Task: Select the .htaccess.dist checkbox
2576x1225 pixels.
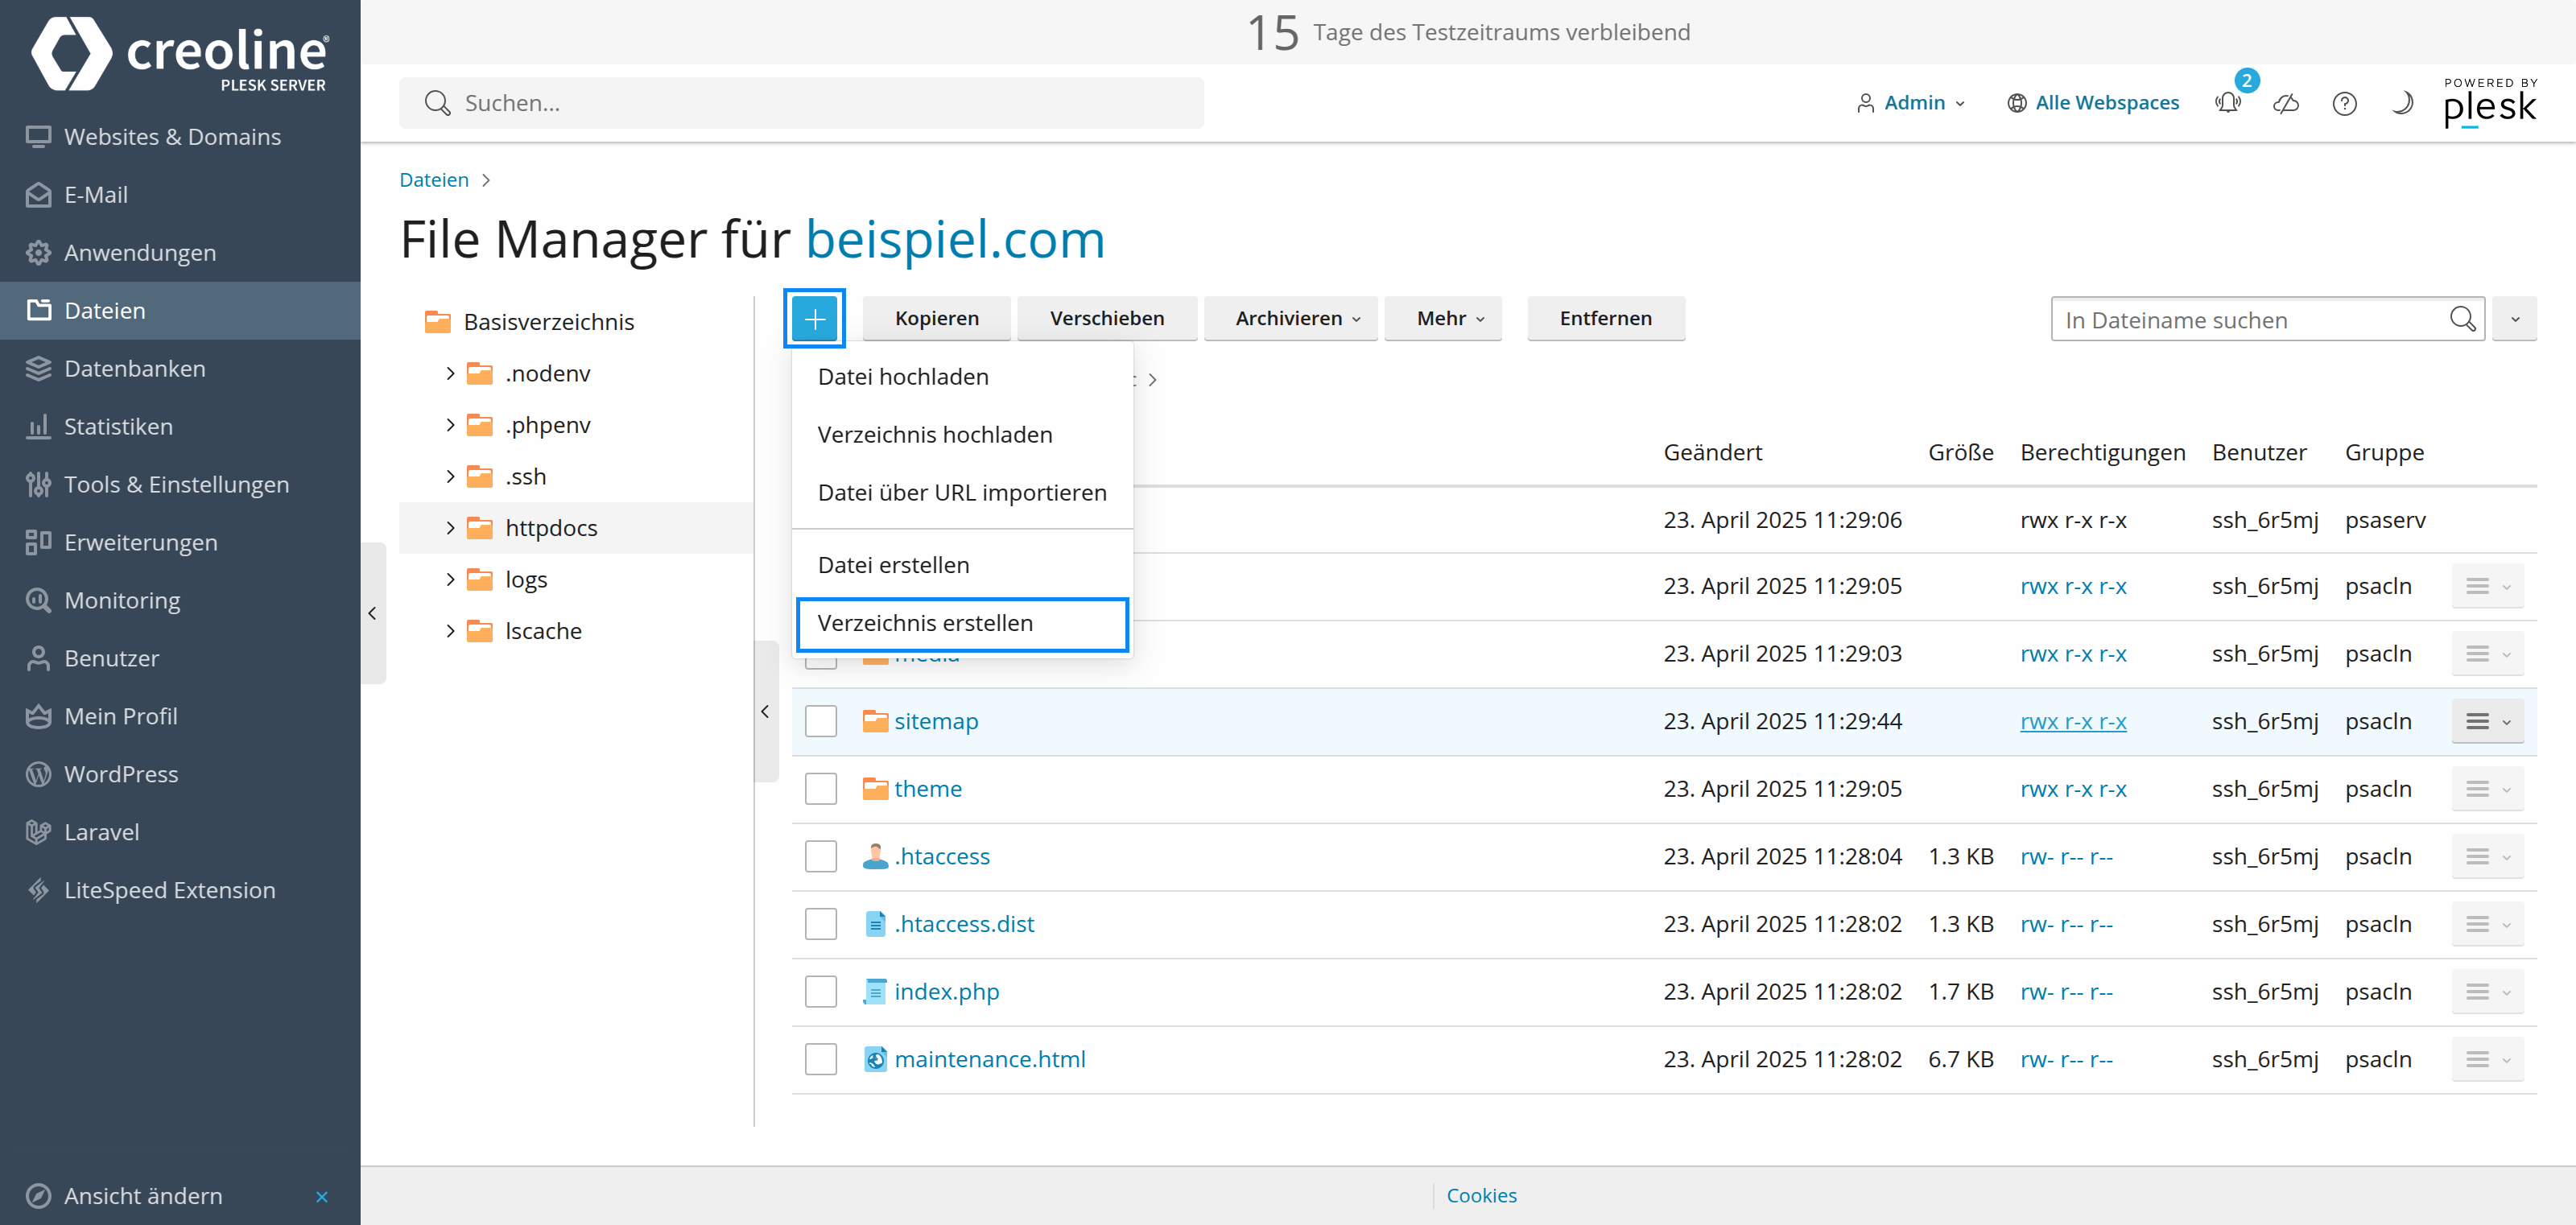Action: pos(821,924)
